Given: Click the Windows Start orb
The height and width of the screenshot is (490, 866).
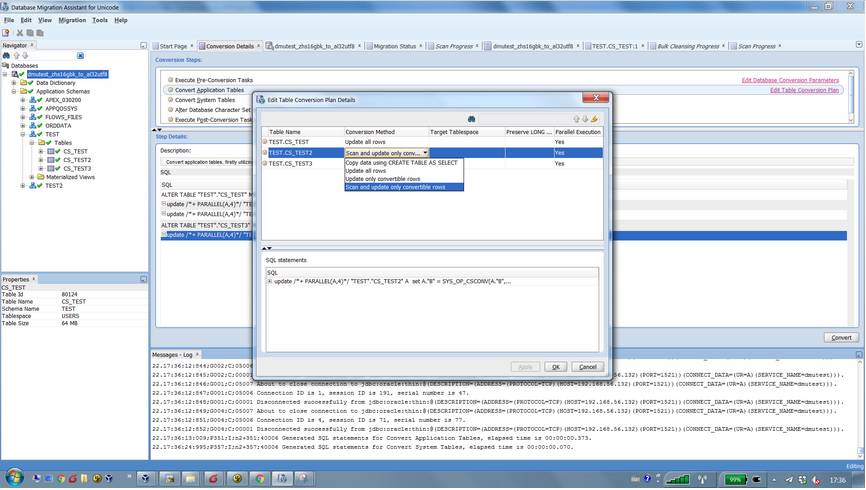Looking at the screenshot, I should (14, 477).
